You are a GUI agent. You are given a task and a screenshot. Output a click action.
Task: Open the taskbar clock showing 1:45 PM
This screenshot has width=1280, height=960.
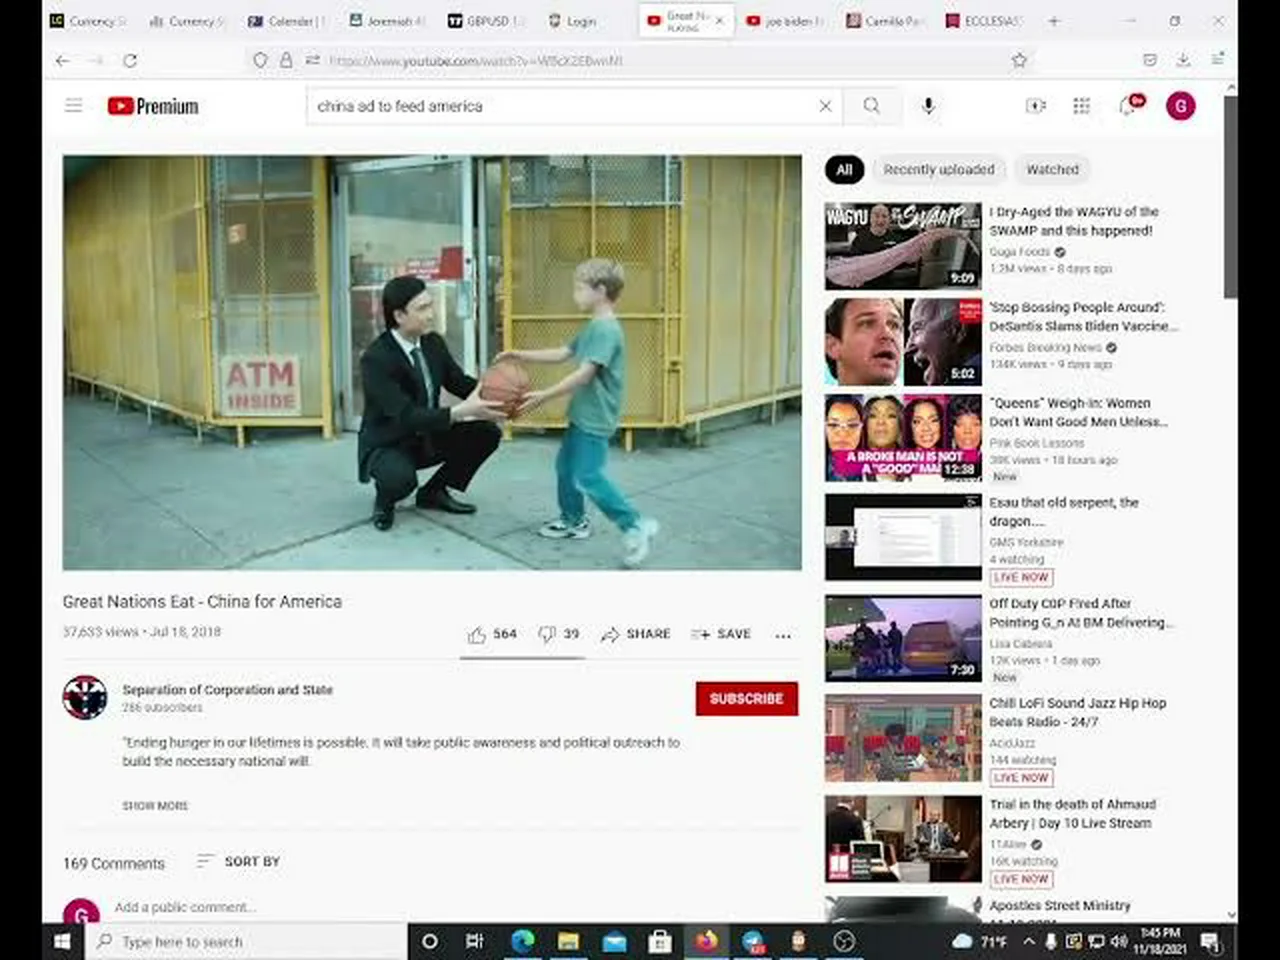tap(1160, 941)
